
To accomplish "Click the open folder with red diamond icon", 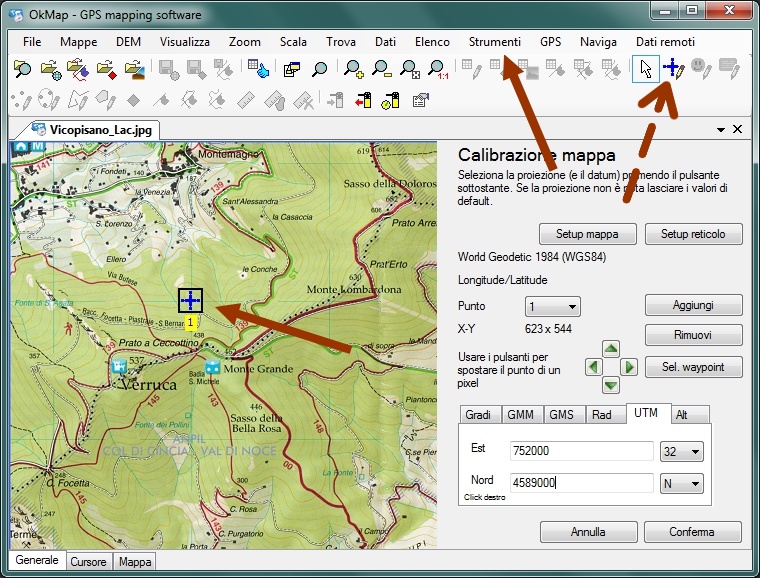I will [106, 69].
